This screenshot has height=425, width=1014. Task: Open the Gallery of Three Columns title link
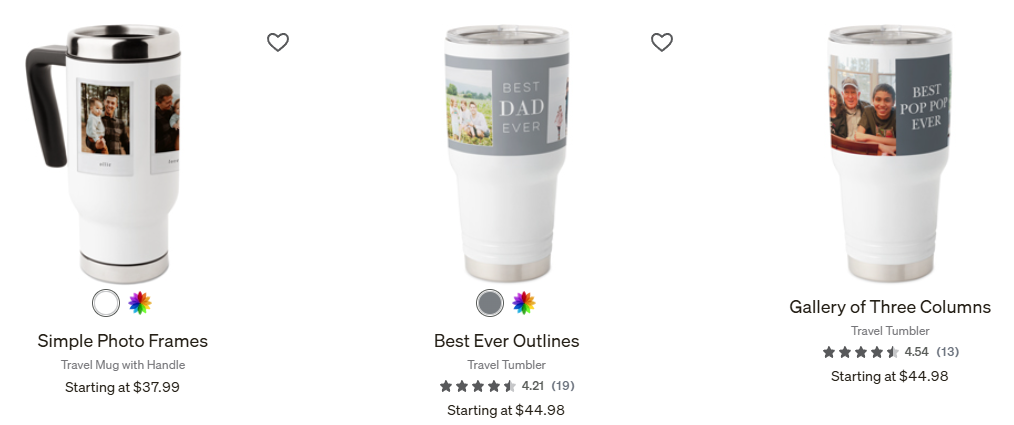coord(890,307)
